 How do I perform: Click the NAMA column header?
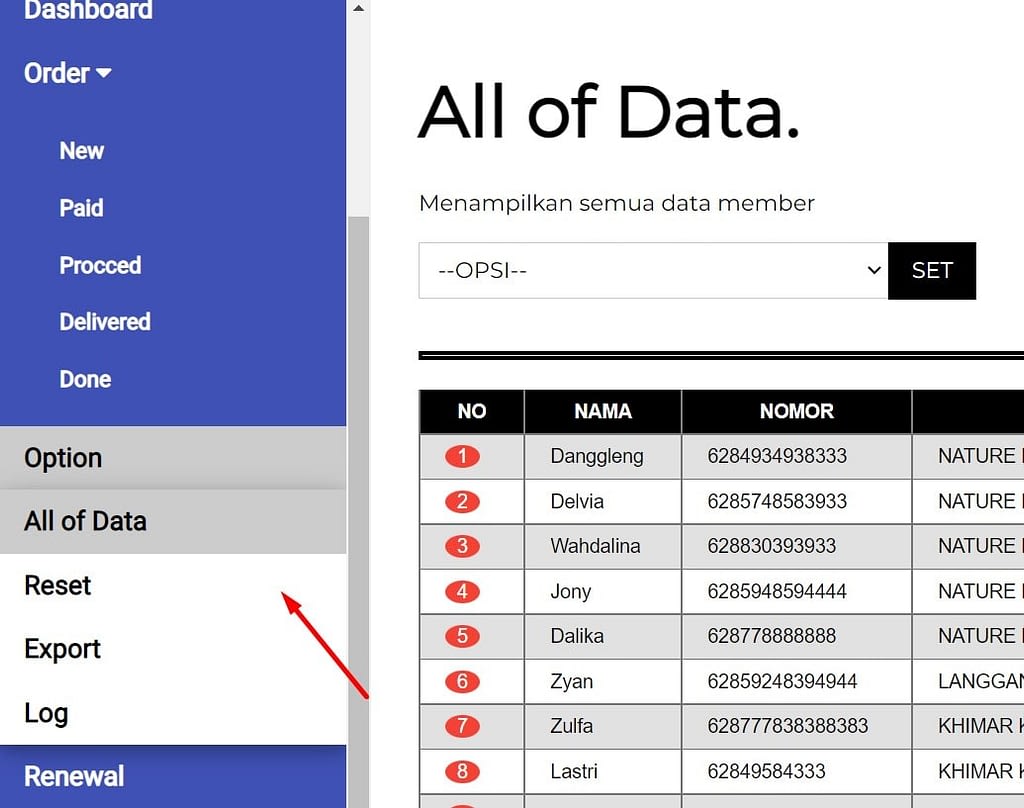(603, 412)
